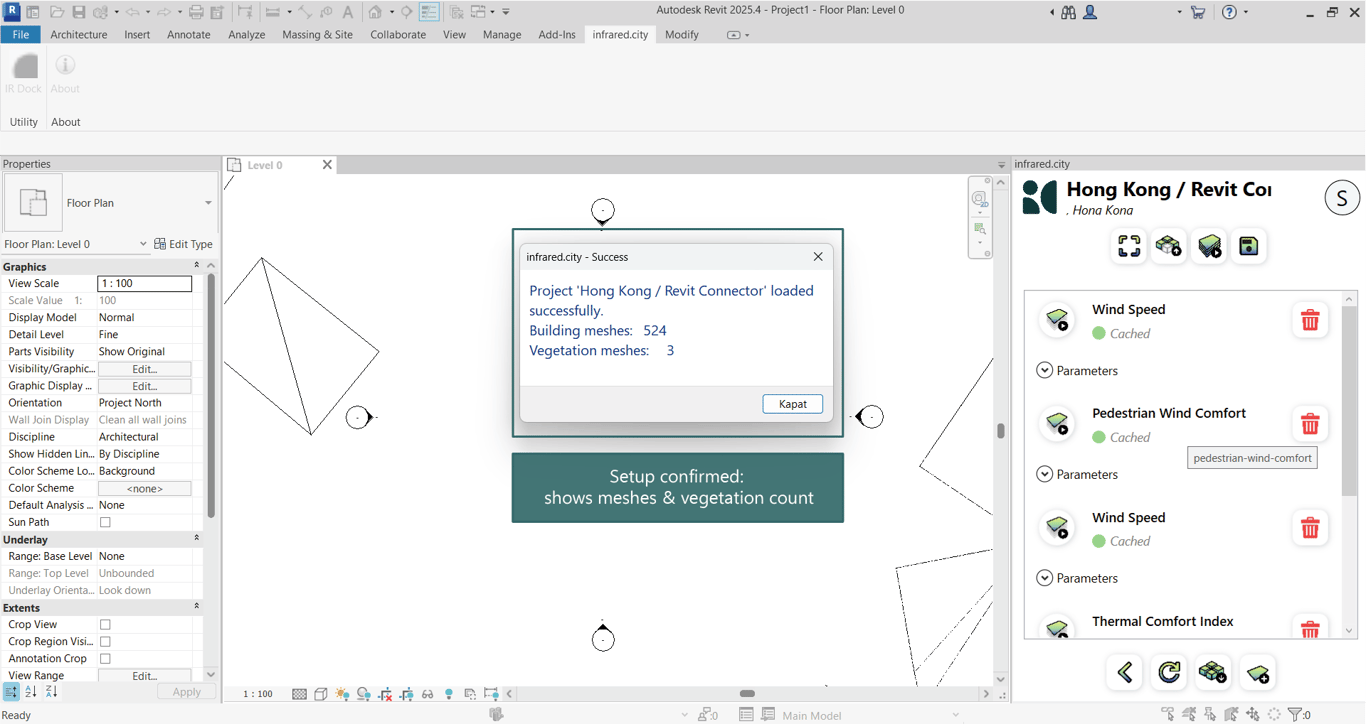Open the Default 3D View house icon
The width and height of the screenshot is (1366, 724).
(x=375, y=12)
